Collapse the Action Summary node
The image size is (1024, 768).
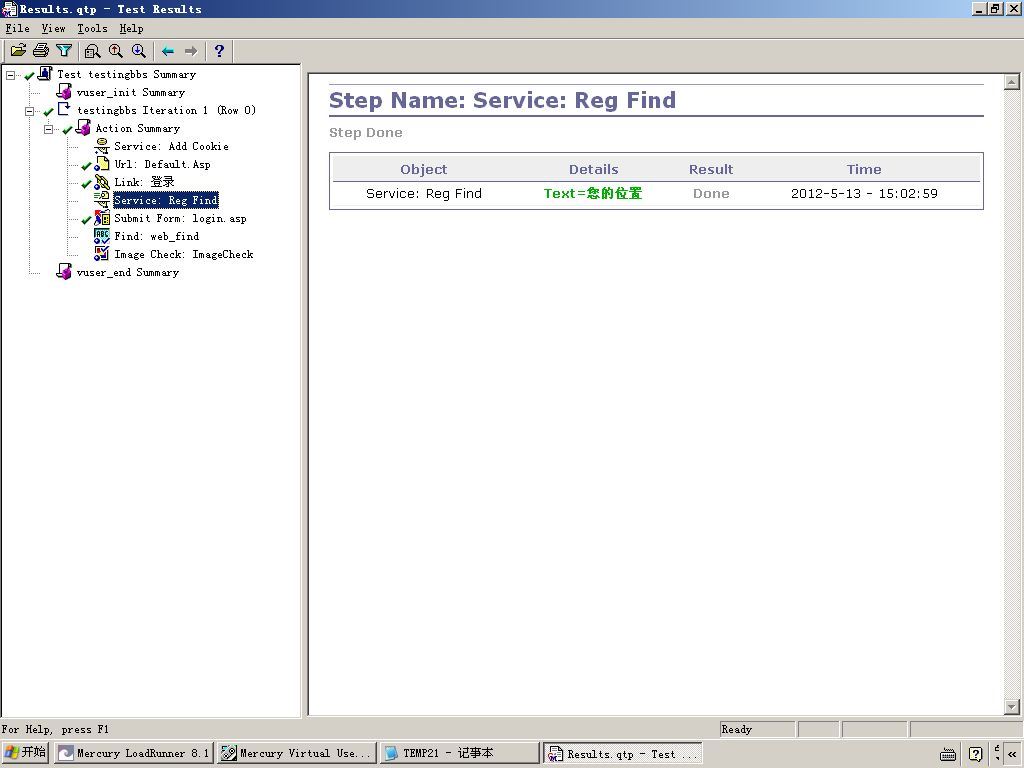[48, 129]
